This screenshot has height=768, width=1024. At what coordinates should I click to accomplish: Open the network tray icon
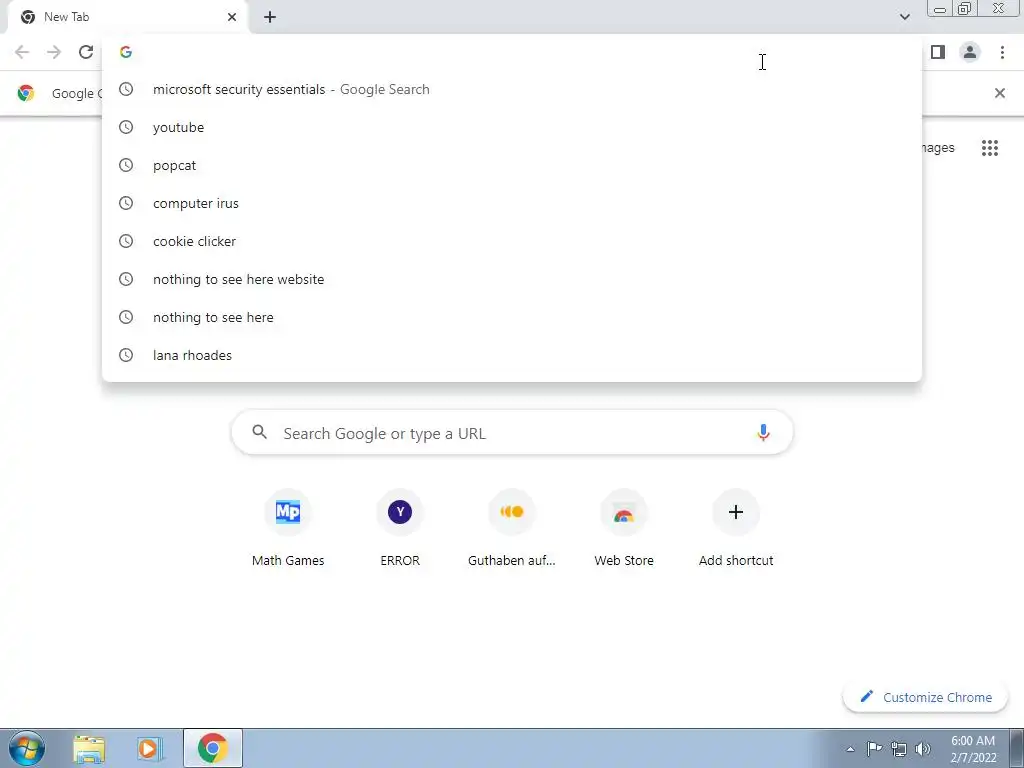899,748
